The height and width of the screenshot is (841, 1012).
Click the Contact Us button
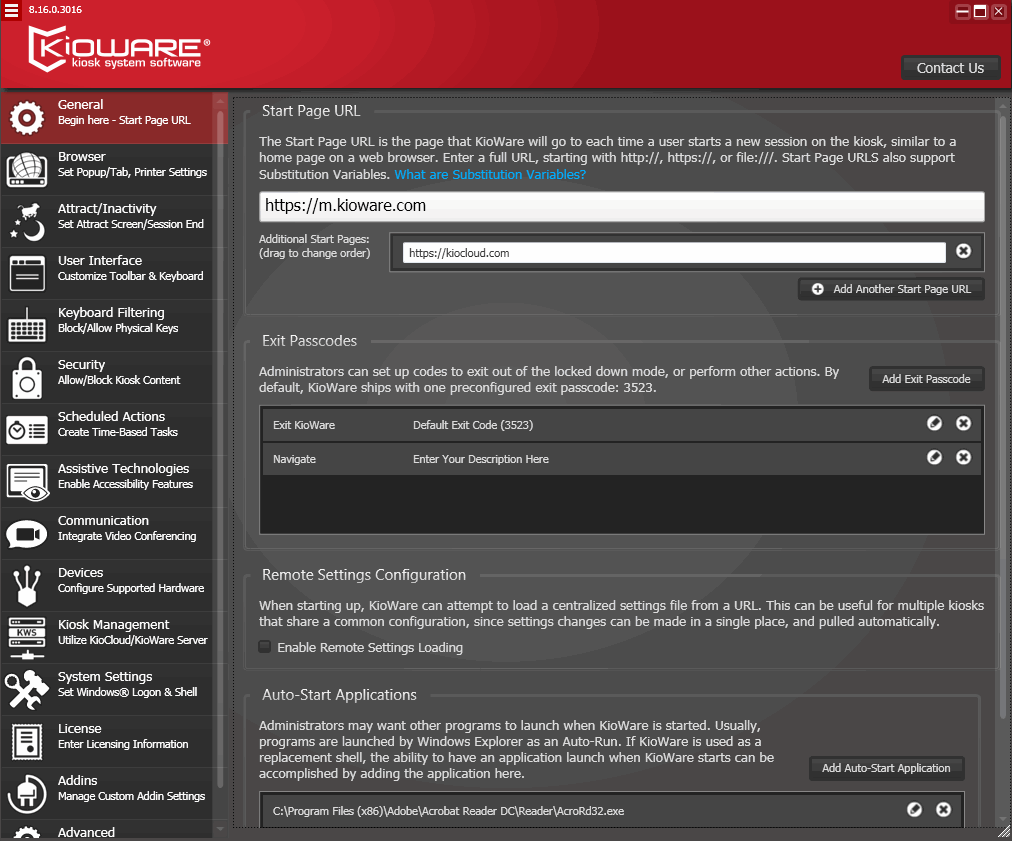click(x=950, y=68)
